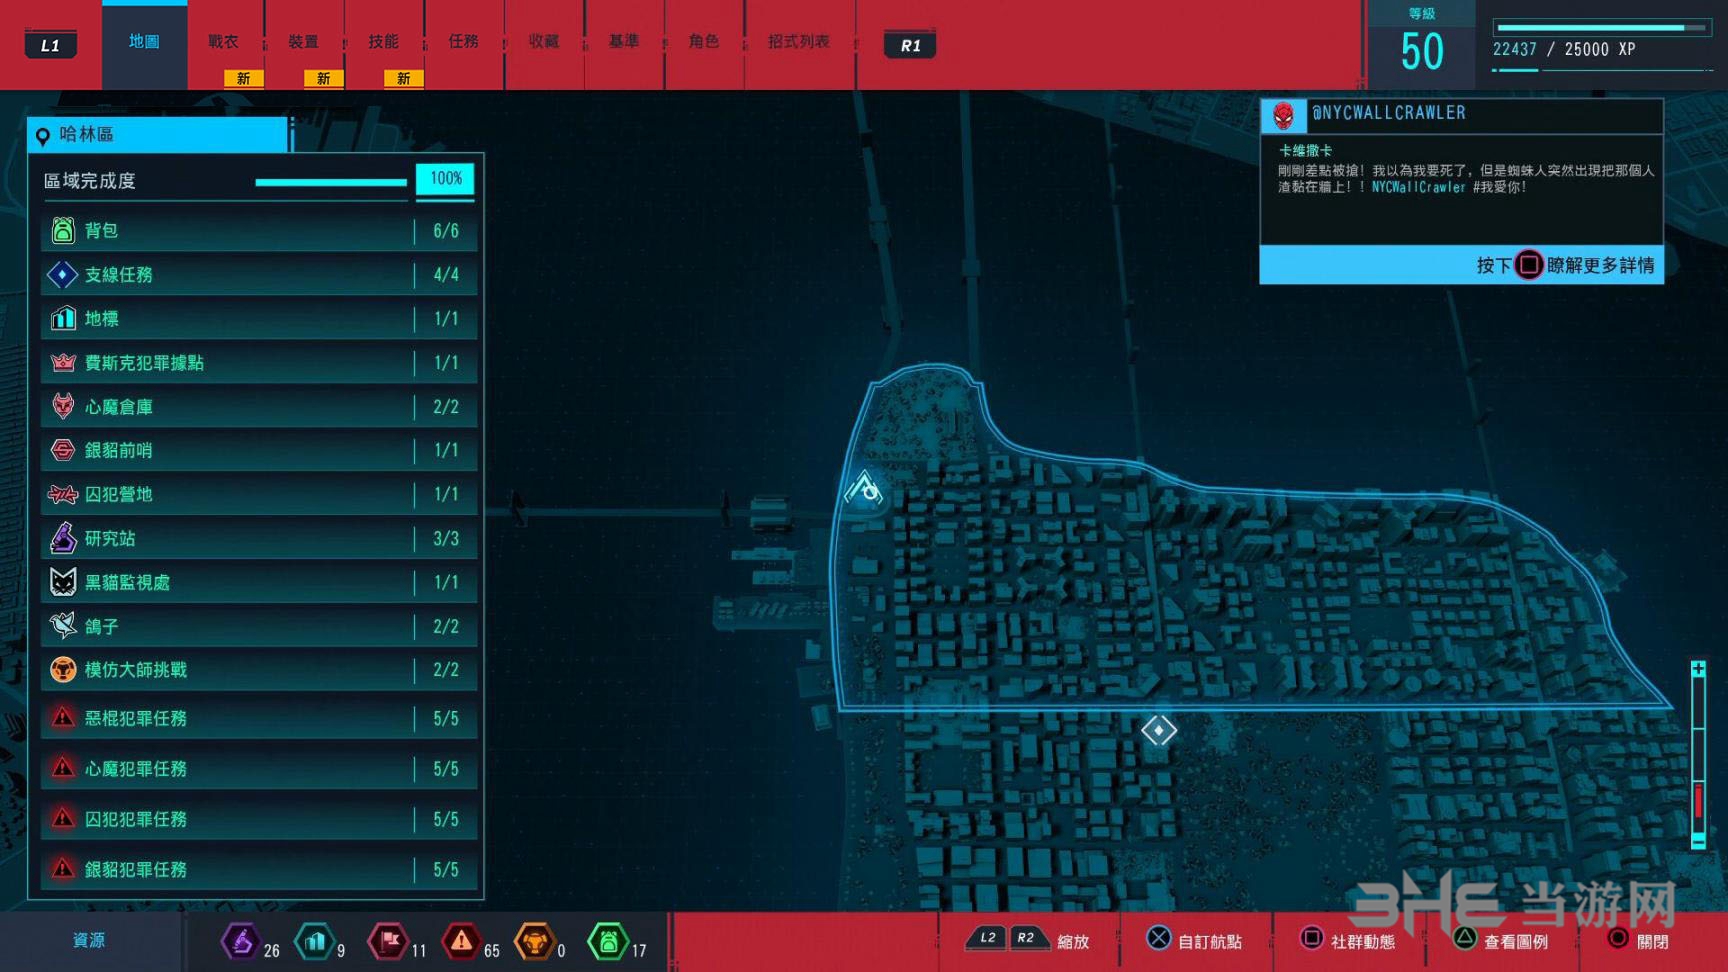Click the L1 shoulder button icon
1728x972 pixels.
(x=51, y=45)
